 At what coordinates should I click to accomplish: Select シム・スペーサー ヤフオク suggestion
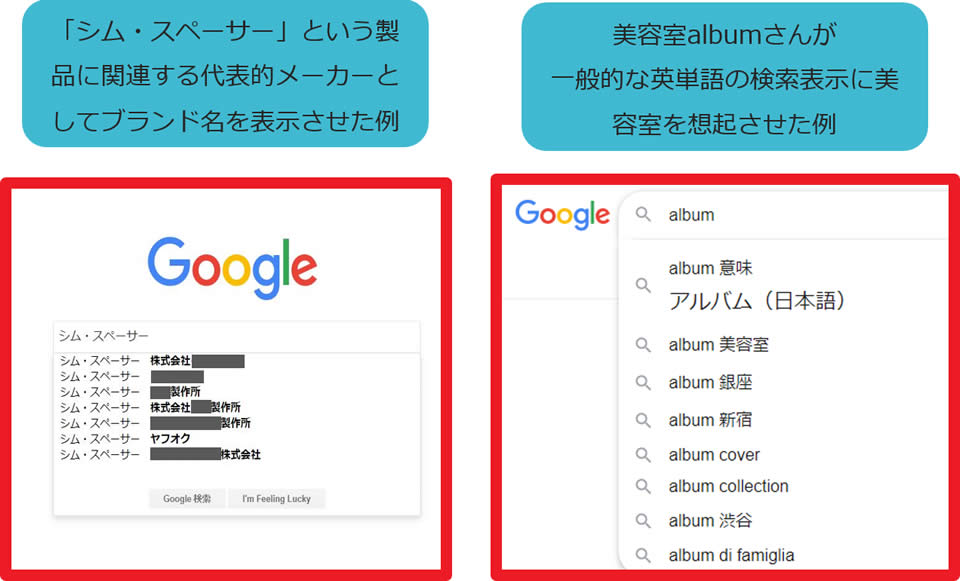[126, 438]
